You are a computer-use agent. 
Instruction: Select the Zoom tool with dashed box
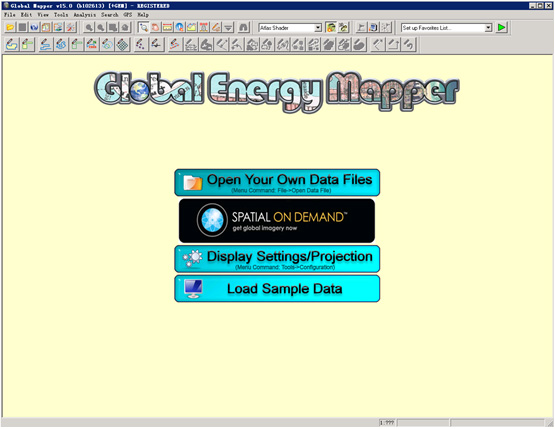[x=143, y=27]
